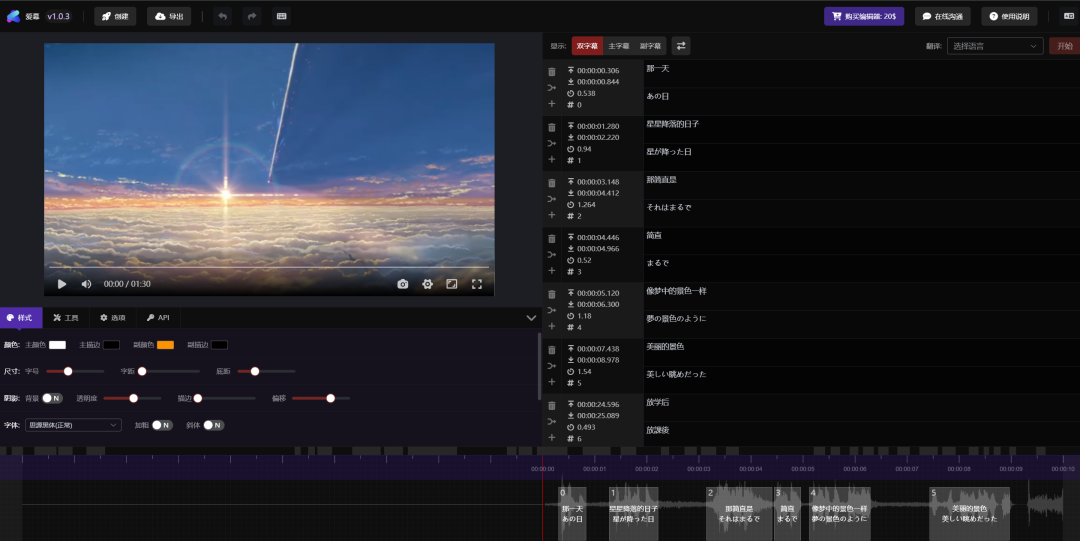The image size is (1080, 541).
Task: Switch to the API tab
Action: pyautogui.click(x=158, y=318)
